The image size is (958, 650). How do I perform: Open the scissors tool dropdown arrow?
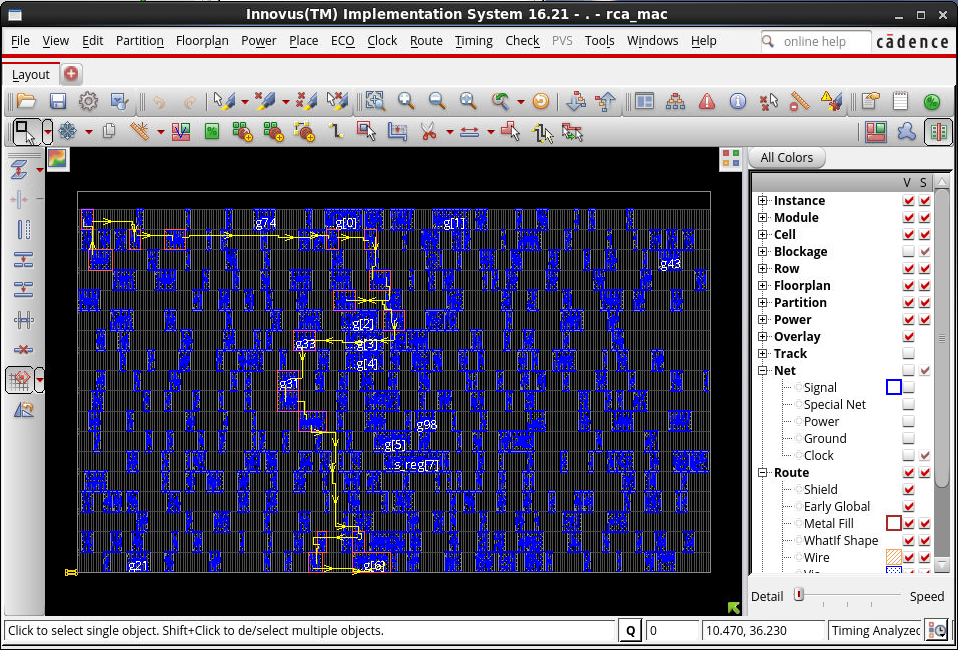(449, 132)
